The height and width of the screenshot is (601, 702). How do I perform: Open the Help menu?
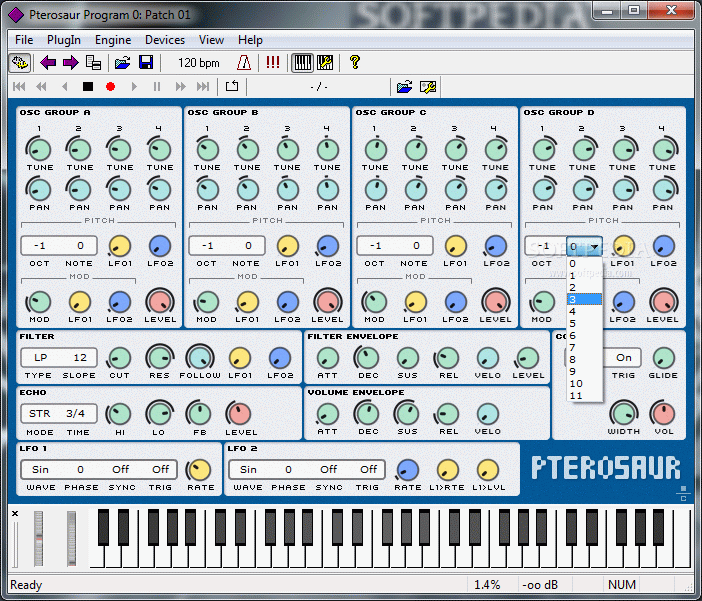(x=250, y=40)
